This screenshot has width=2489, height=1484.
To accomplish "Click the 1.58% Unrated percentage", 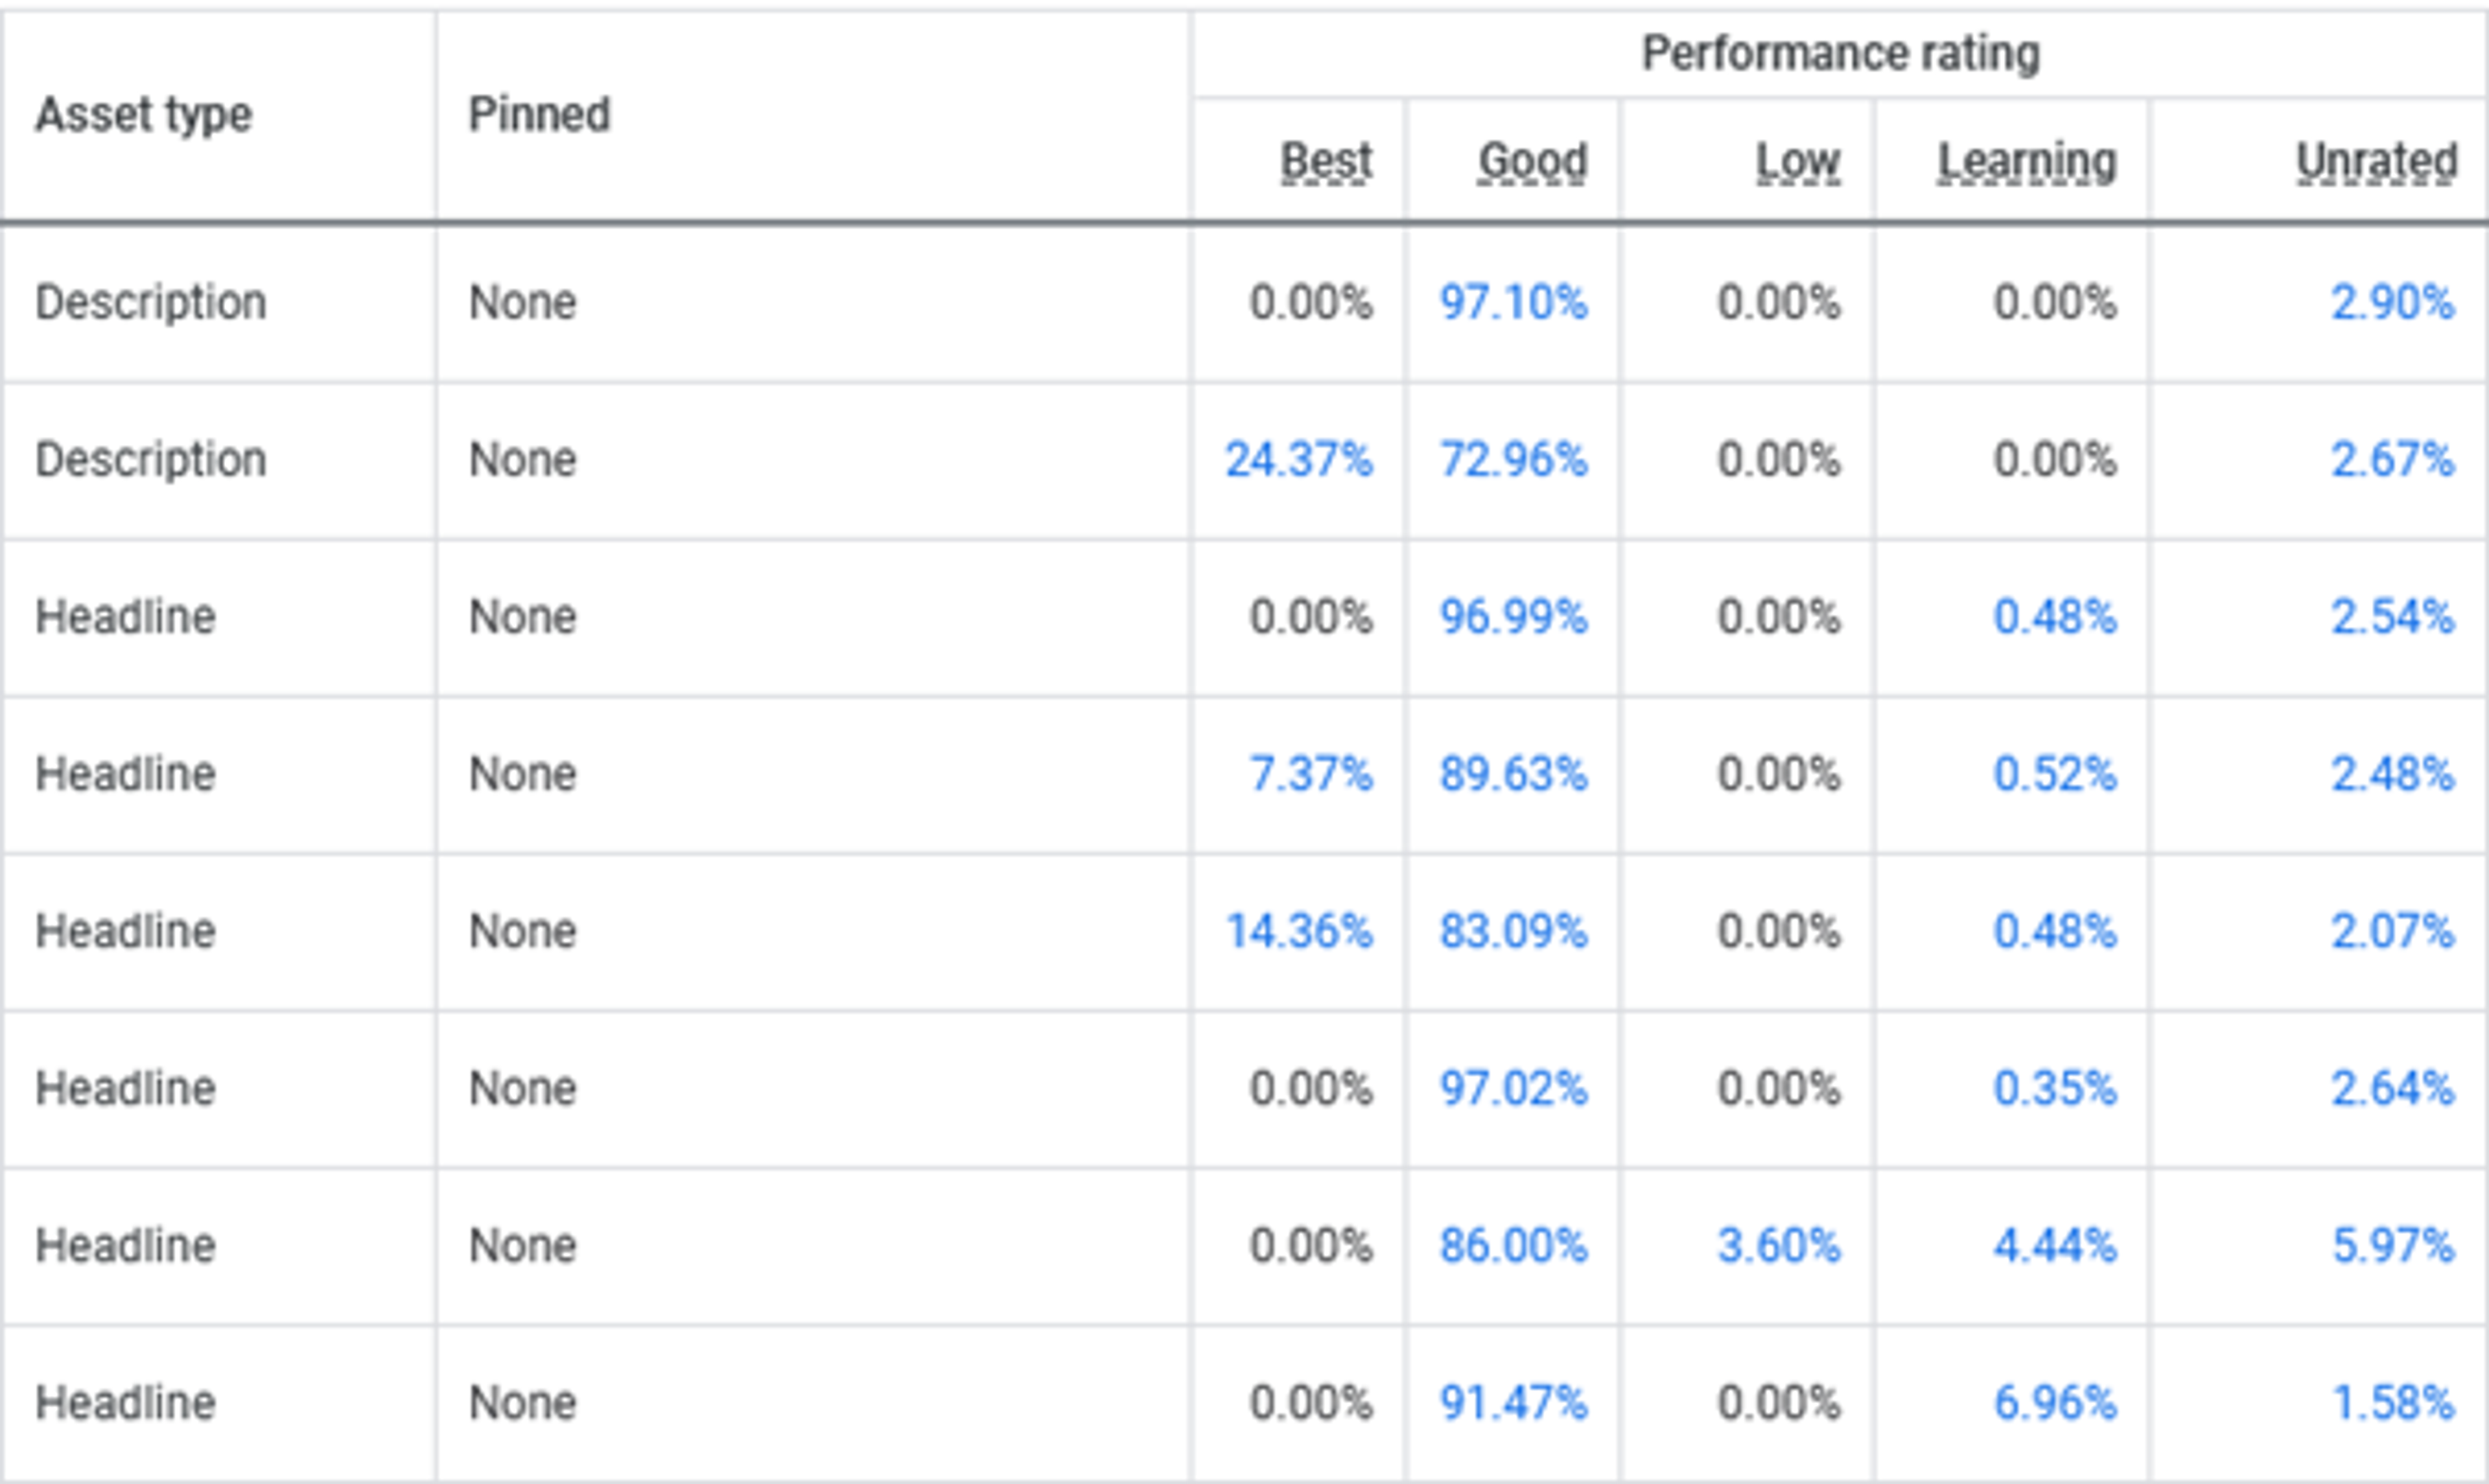I will pos(2393,1403).
